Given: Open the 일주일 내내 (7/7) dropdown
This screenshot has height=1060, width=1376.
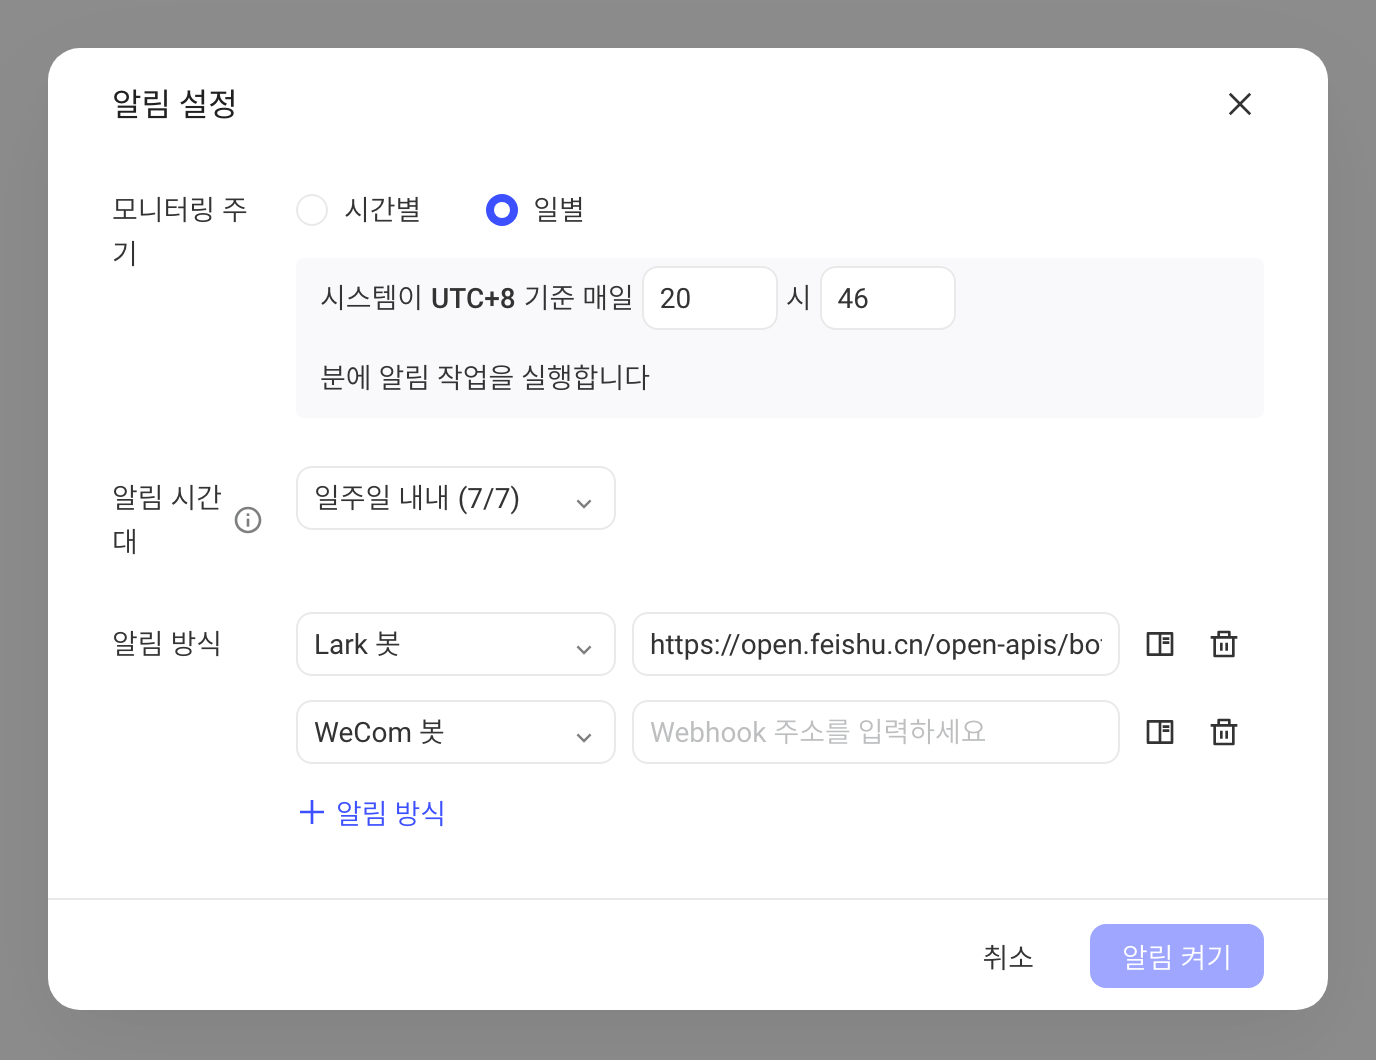Looking at the screenshot, I should (x=456, y=498).
